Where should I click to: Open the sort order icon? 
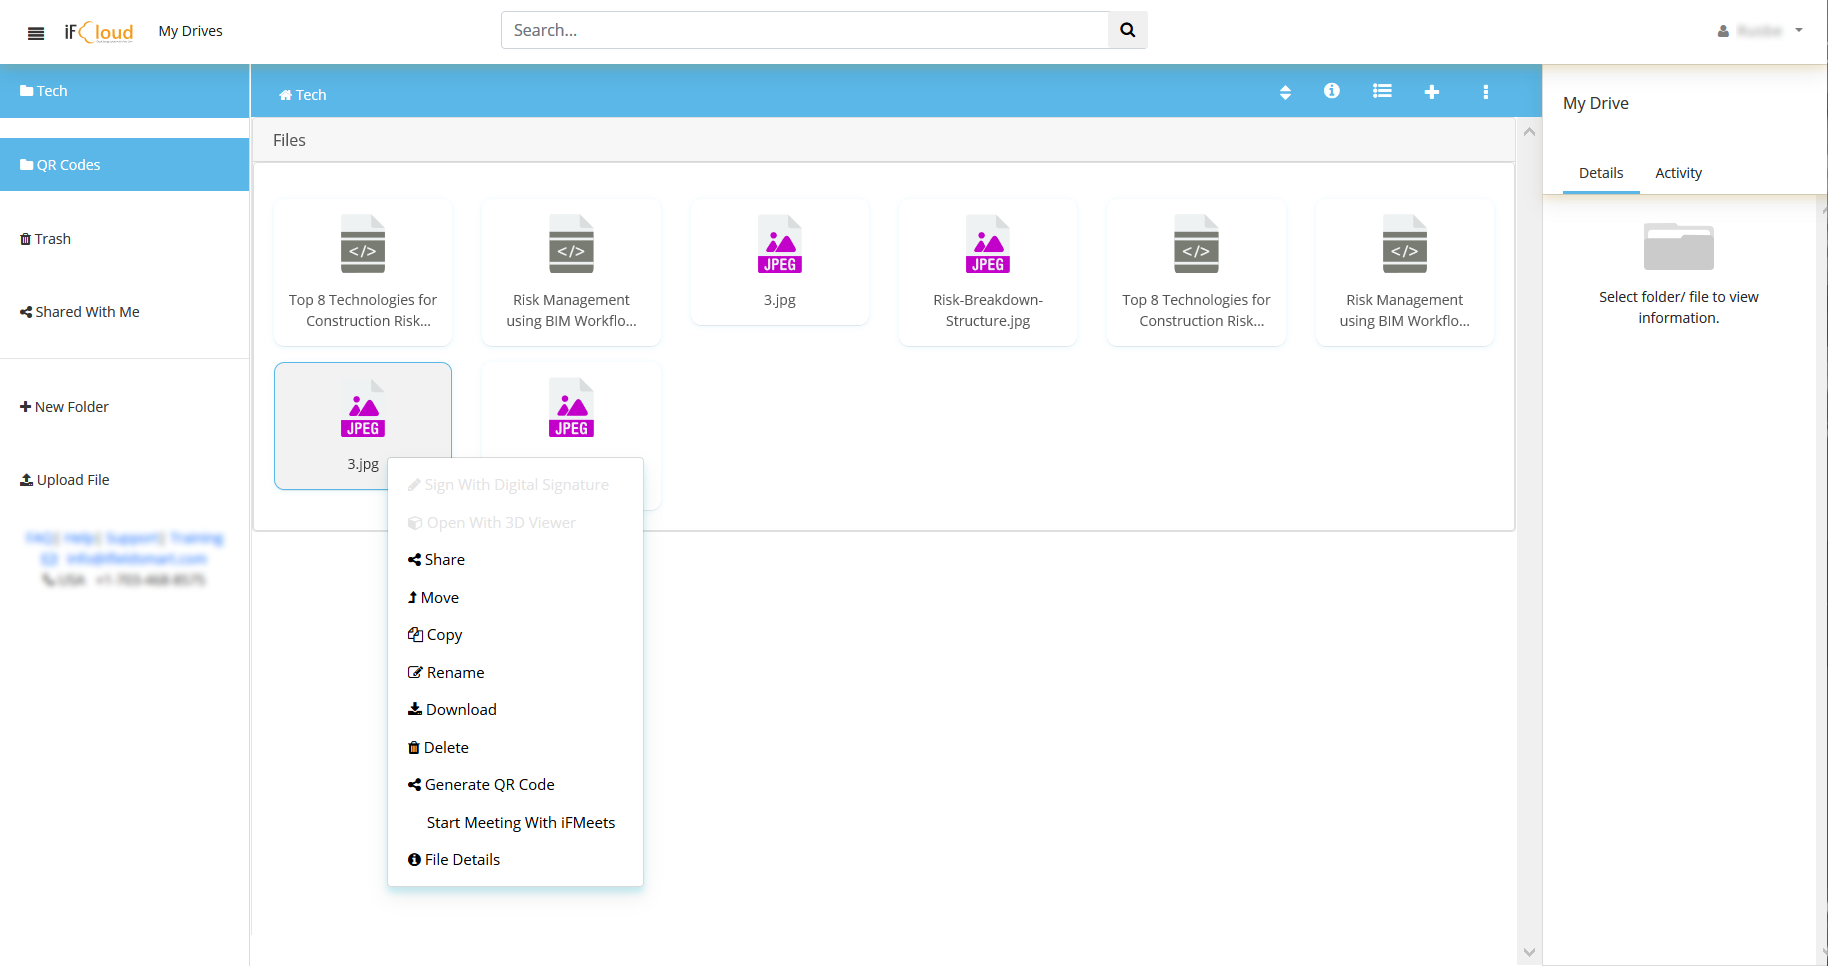[1285, 92]
